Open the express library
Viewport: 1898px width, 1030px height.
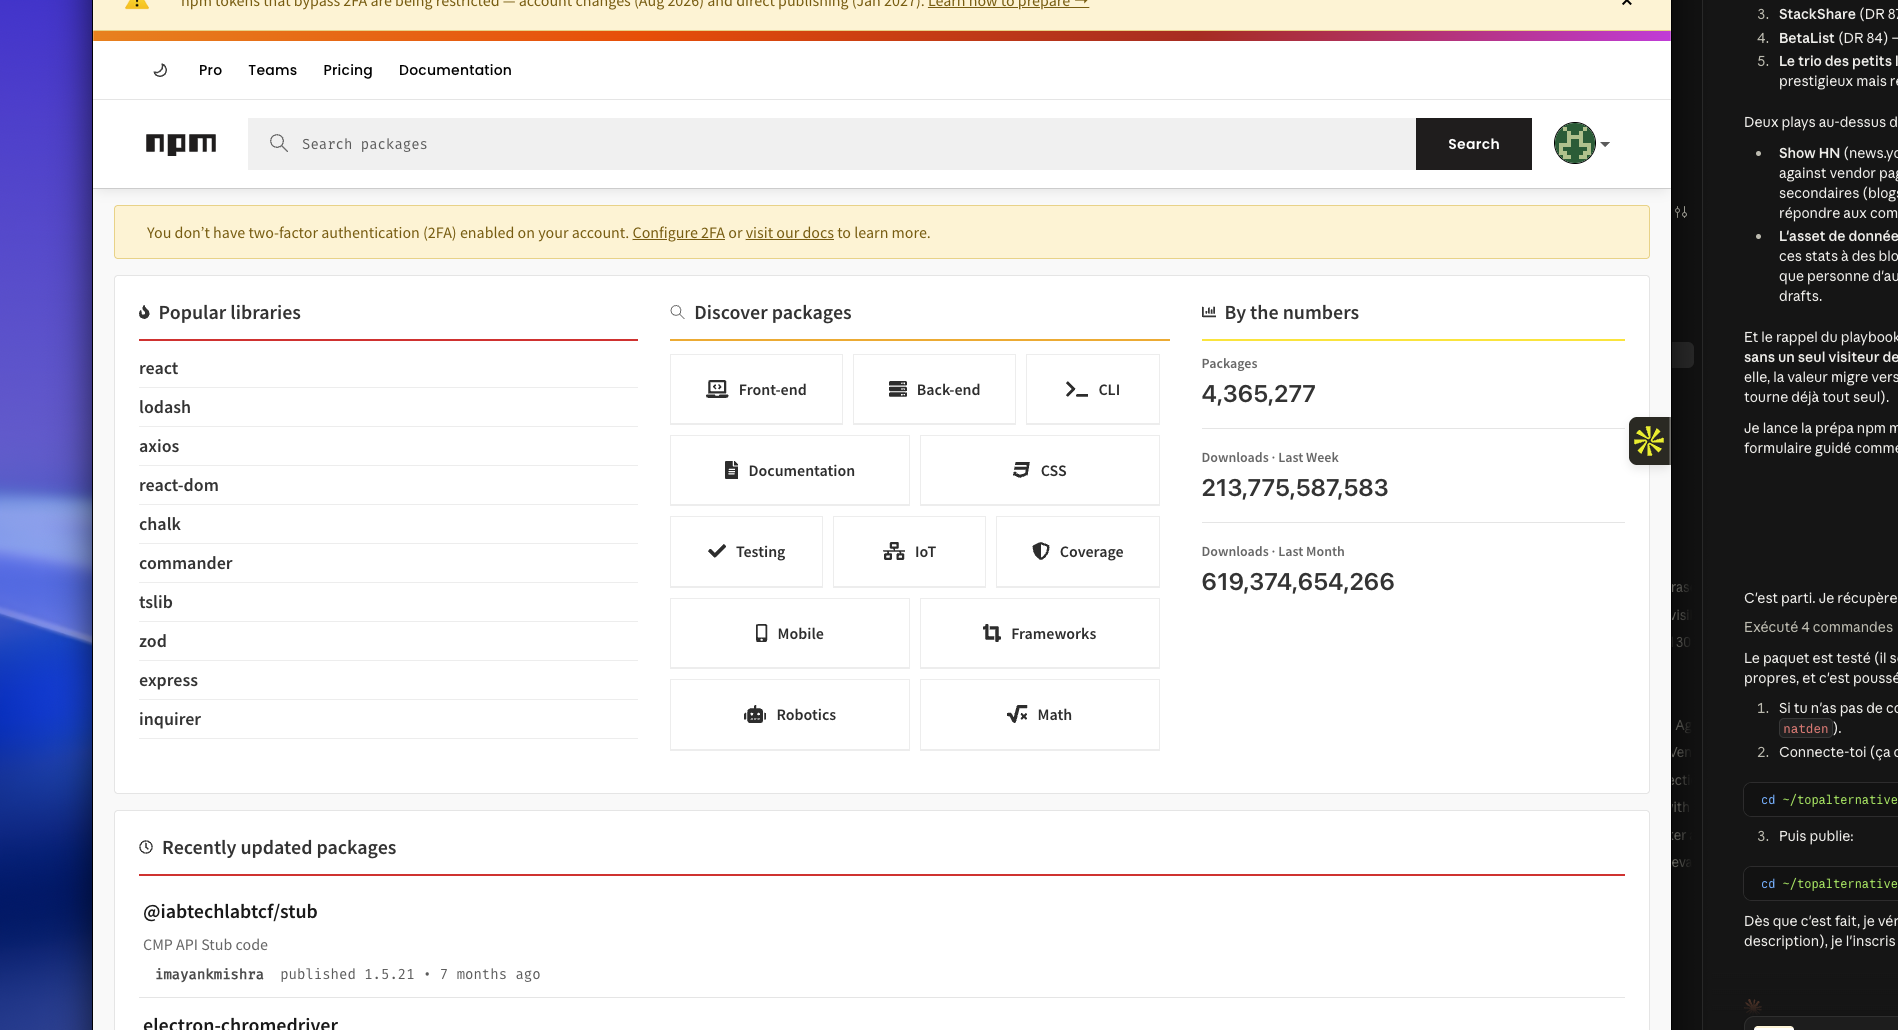pyautogui.click(x=169, y=680)
